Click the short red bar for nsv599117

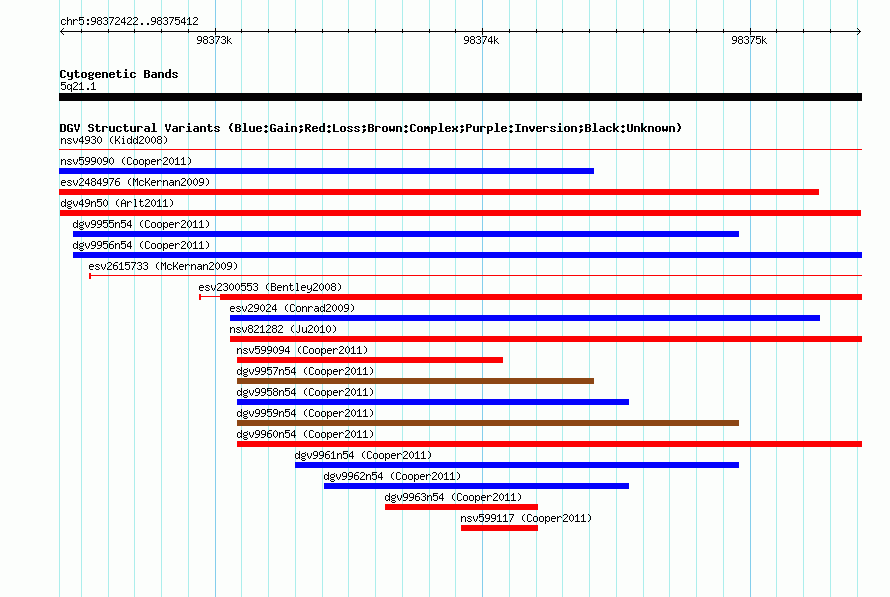tap(499, 528)
